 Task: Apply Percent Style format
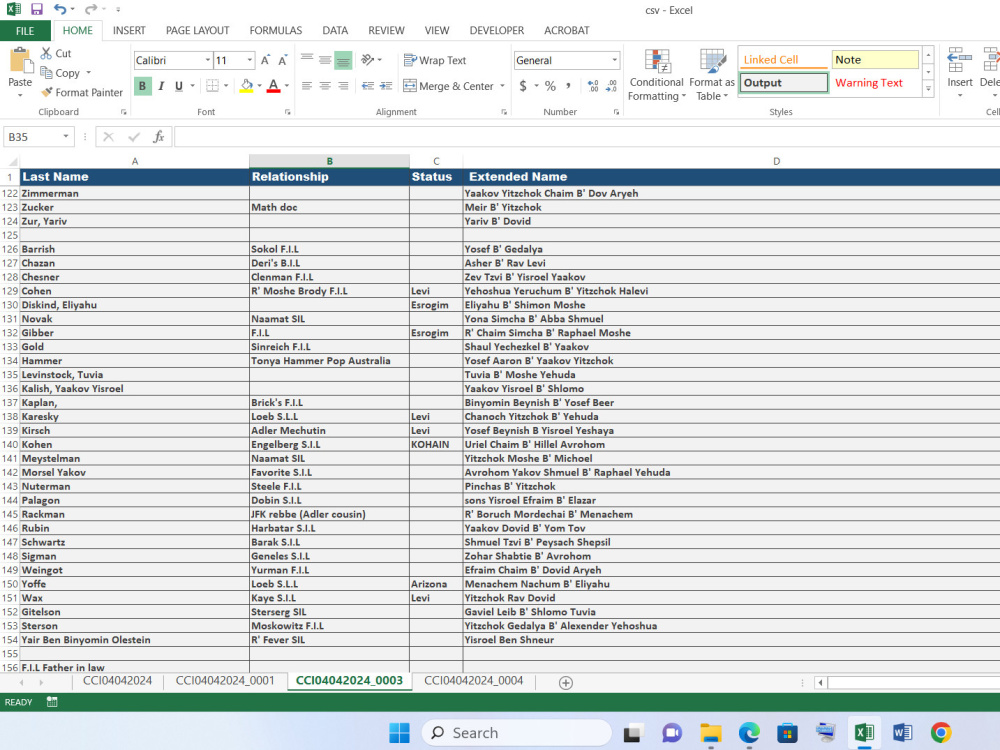click(x=550, y=85)
